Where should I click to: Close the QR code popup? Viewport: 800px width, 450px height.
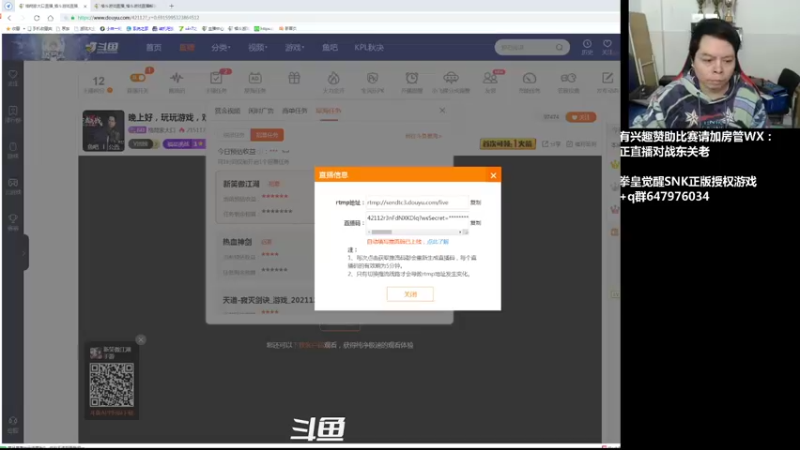(x=141, y=340)
